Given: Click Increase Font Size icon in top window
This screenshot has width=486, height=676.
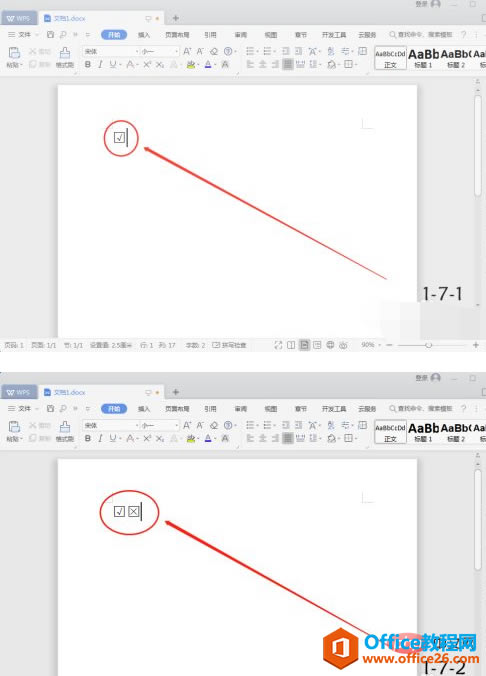Looking at the screenshot, I should click(187, 51).
